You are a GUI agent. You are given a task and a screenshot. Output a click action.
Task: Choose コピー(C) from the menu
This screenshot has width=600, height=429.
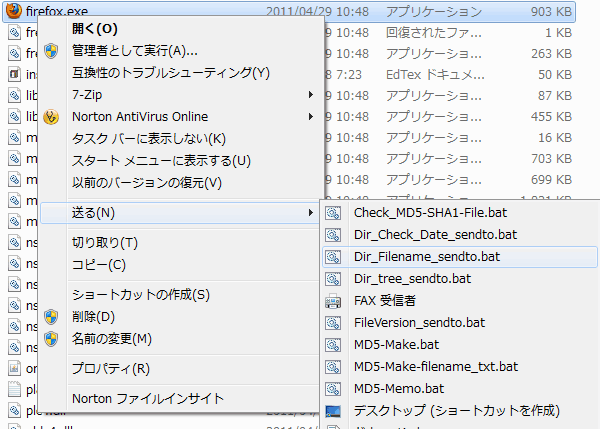(99, 265)
